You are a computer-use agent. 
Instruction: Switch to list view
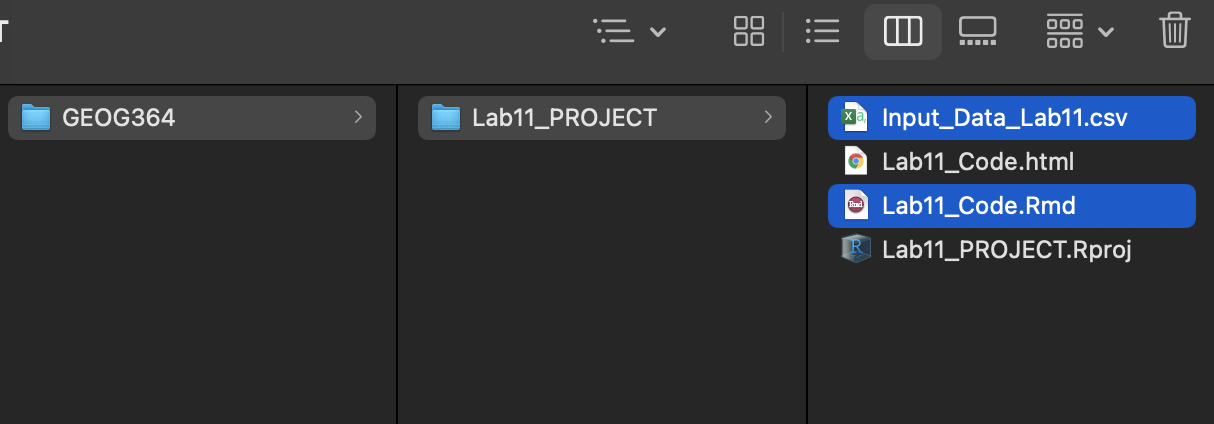[822, 31]
